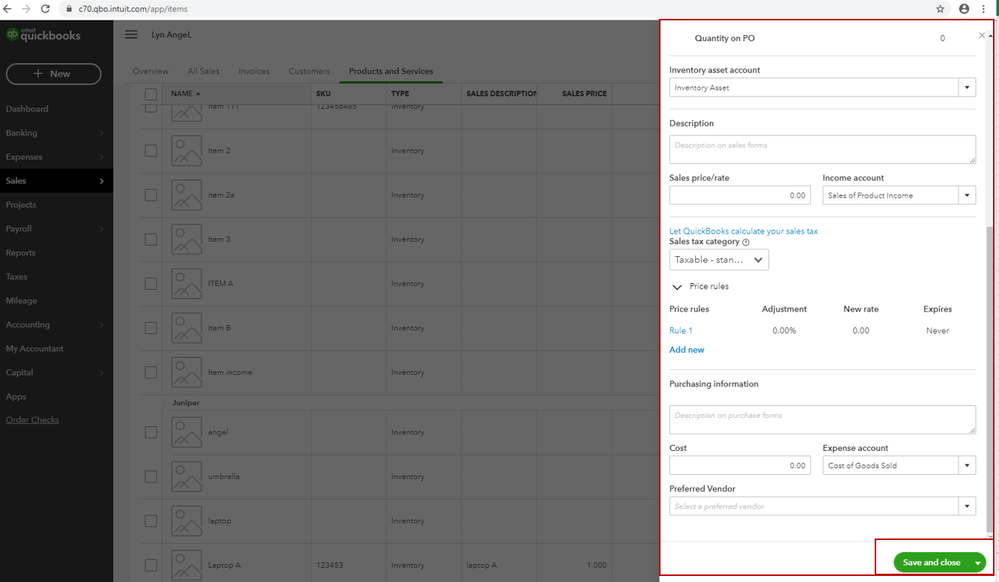This screenshot has width=999, height=582.
Task: Click the Sales price/rate field
Action: (x=740, y=195)
